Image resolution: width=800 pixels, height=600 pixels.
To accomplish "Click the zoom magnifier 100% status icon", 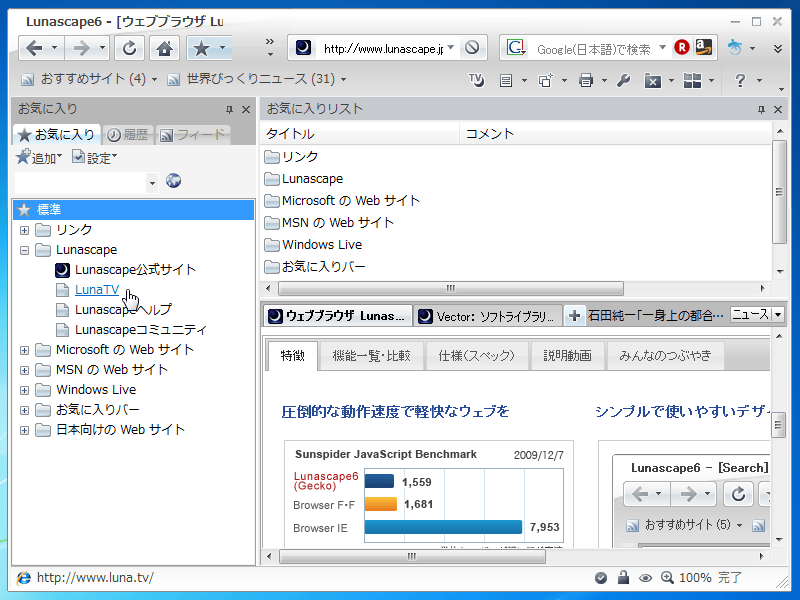I will coord(667,577).
